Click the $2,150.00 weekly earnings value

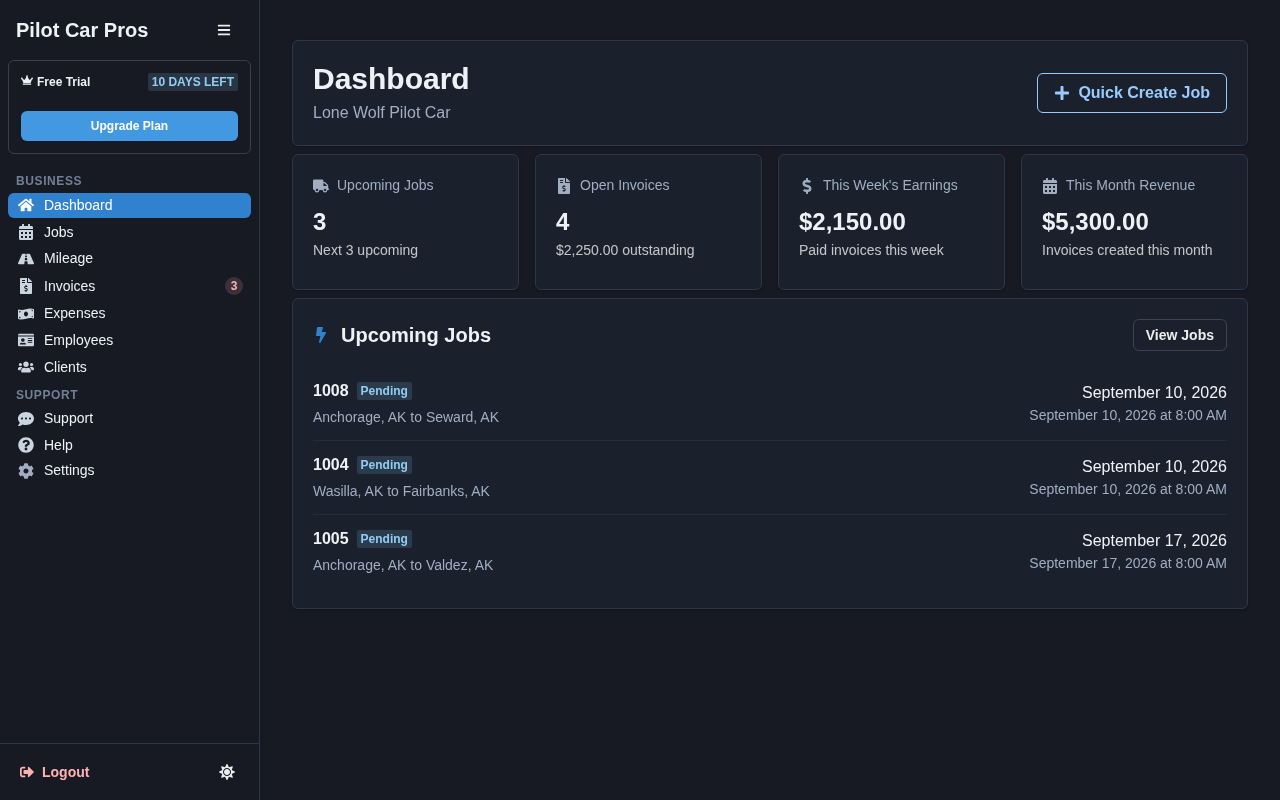tap(852, 222)
